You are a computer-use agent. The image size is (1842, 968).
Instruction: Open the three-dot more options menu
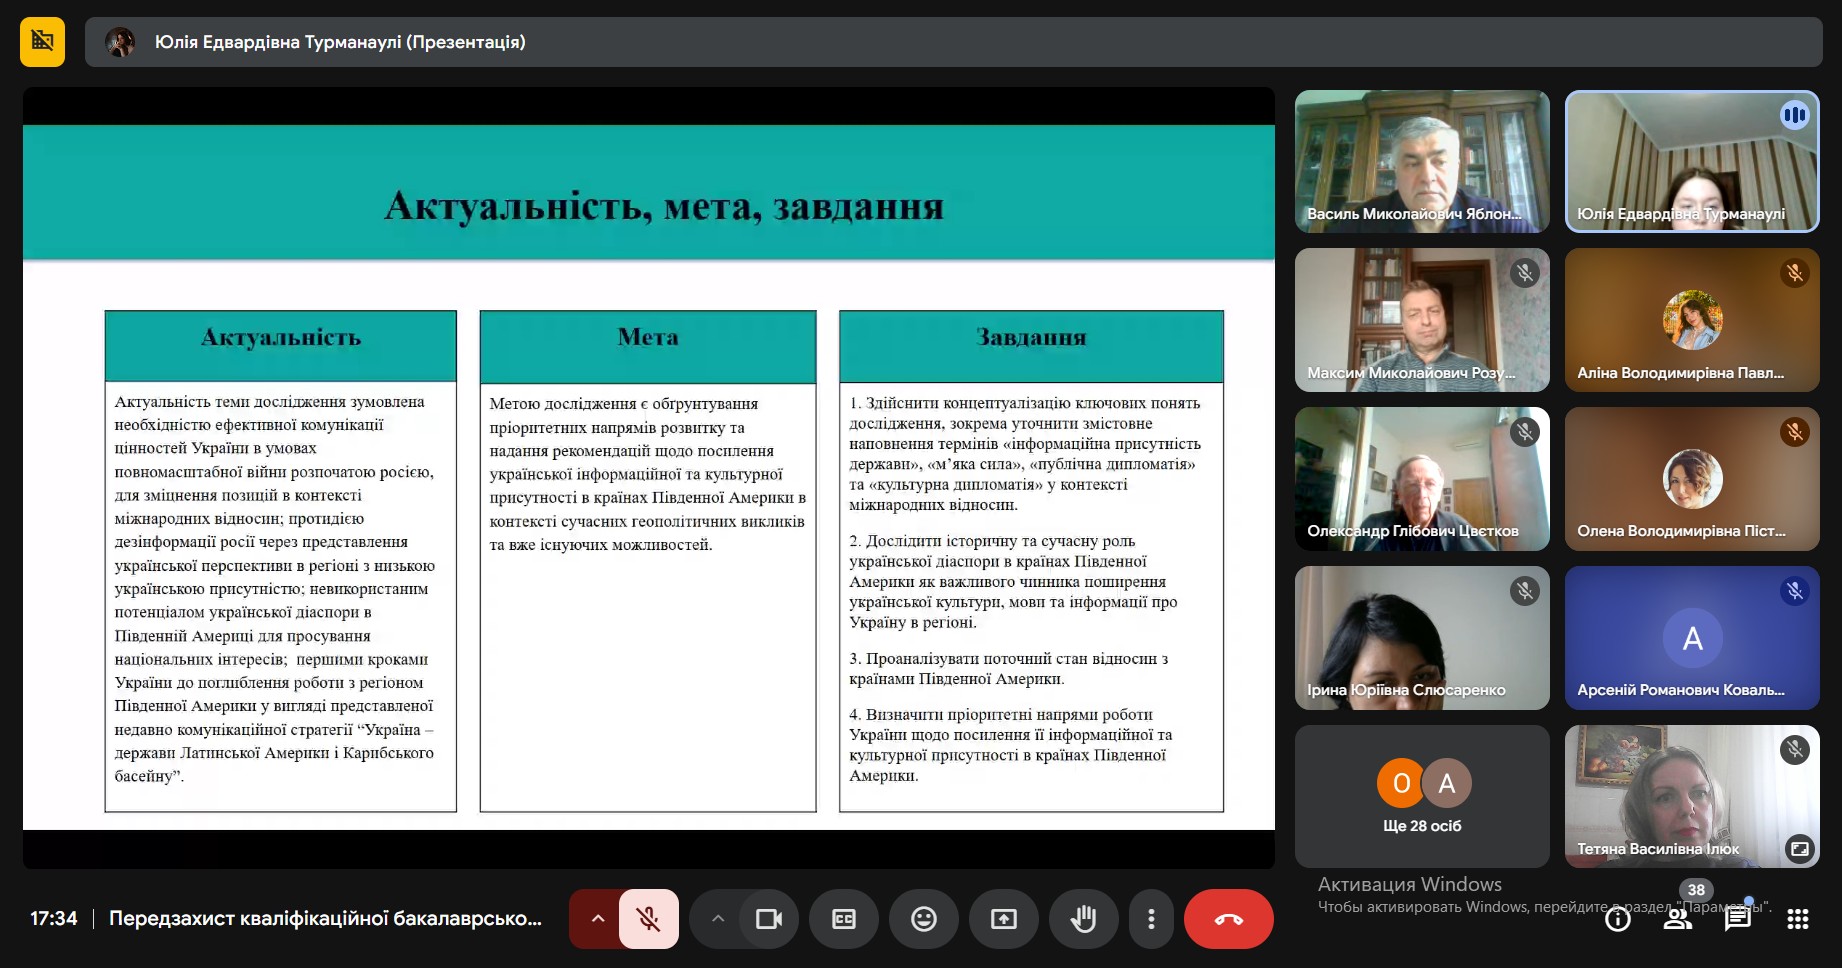coord(1151,919)
